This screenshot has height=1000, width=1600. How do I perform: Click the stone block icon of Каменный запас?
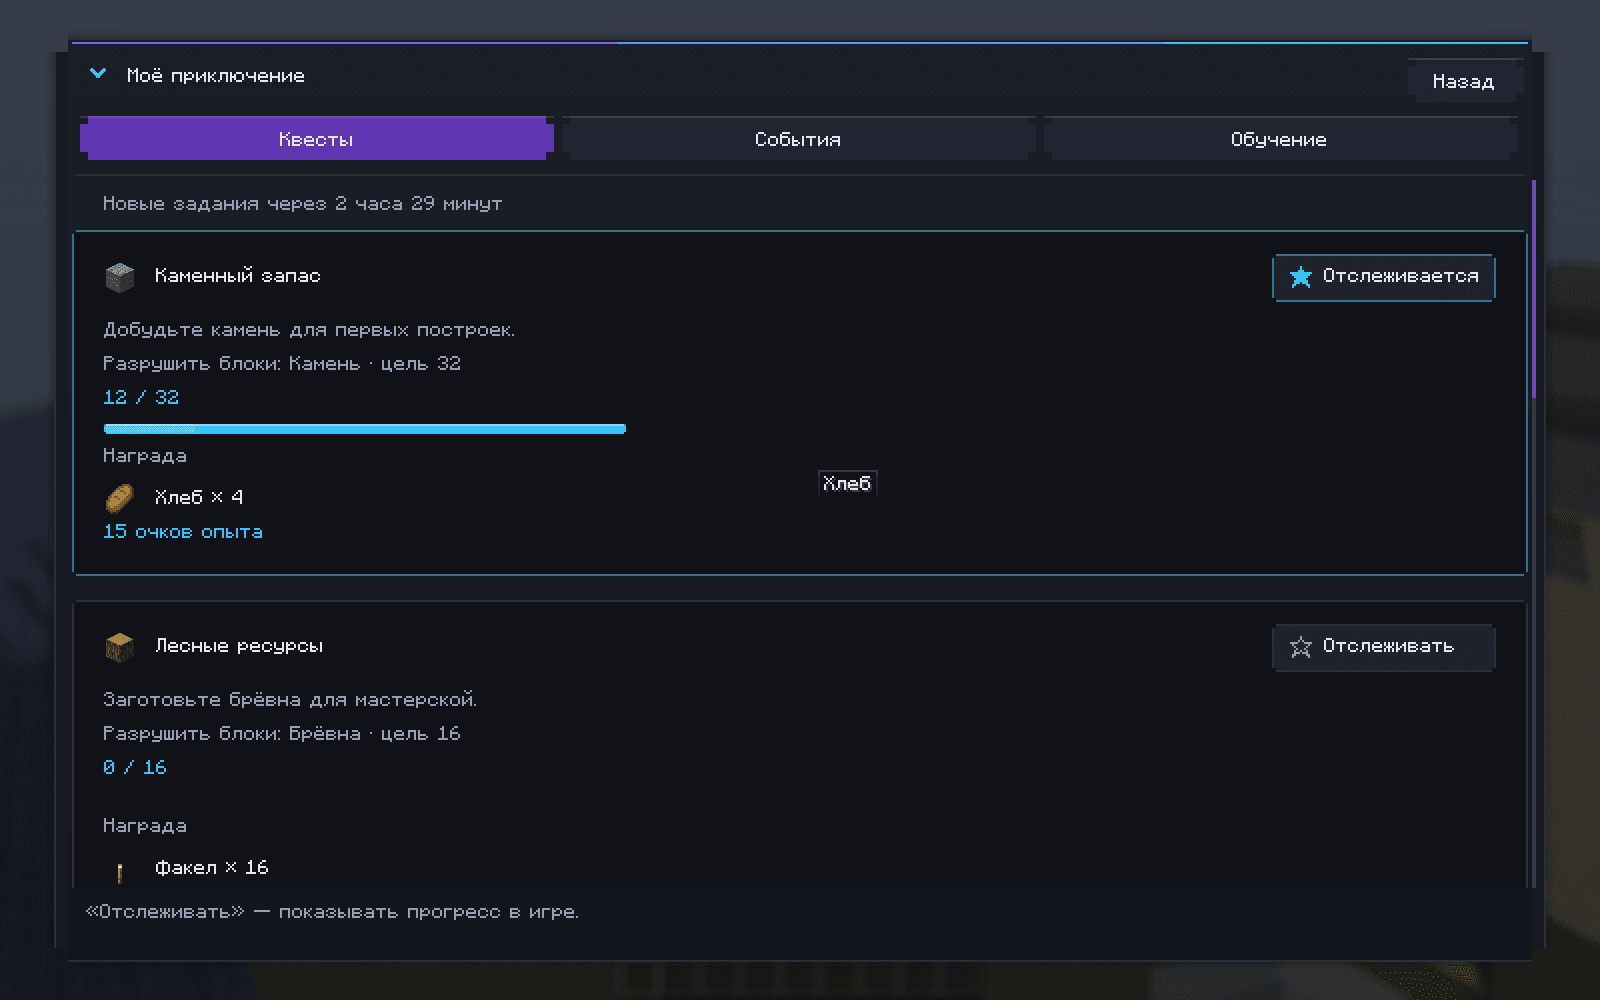point(119,277)
